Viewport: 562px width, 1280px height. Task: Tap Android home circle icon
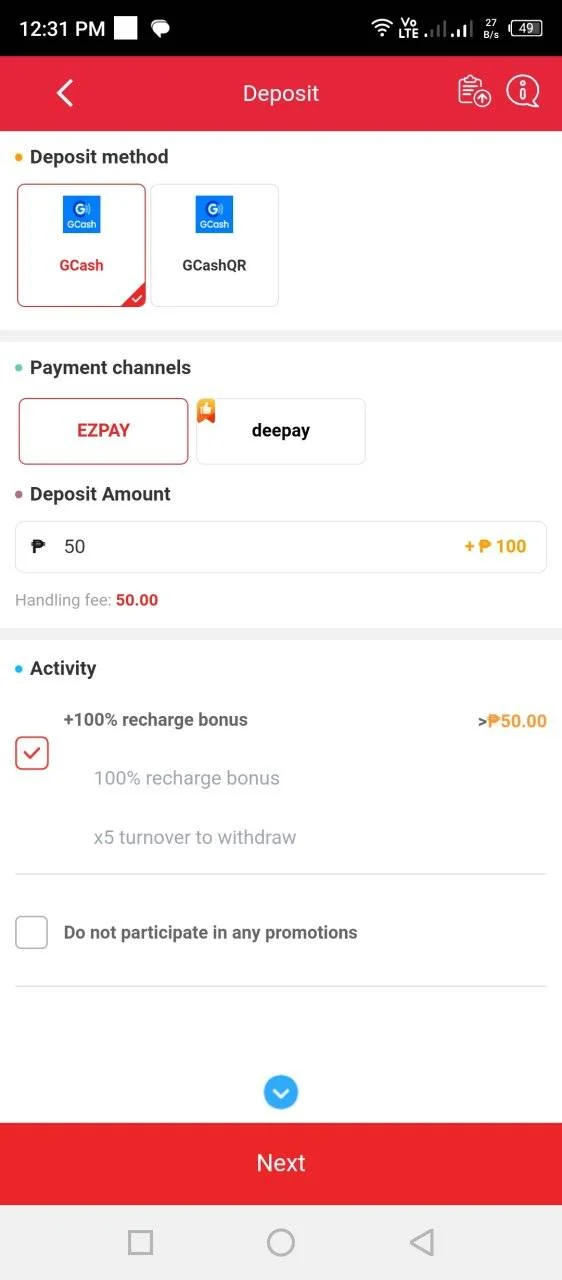tap(281, 1243)
